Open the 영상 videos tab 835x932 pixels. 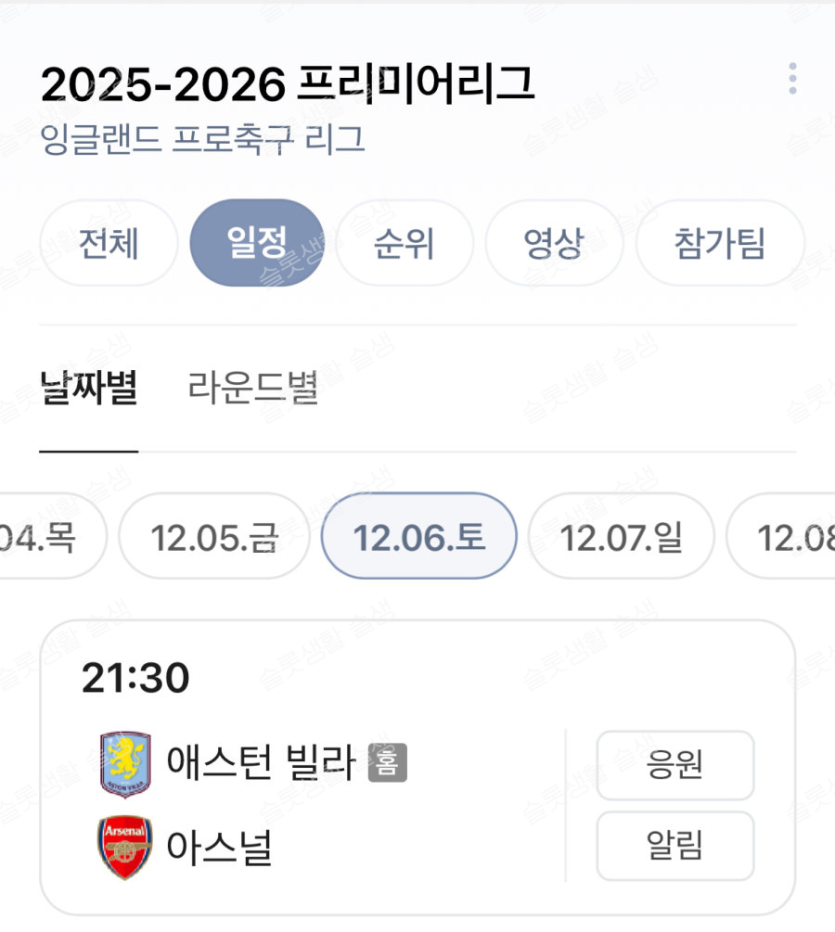click(x=553, y=244)
